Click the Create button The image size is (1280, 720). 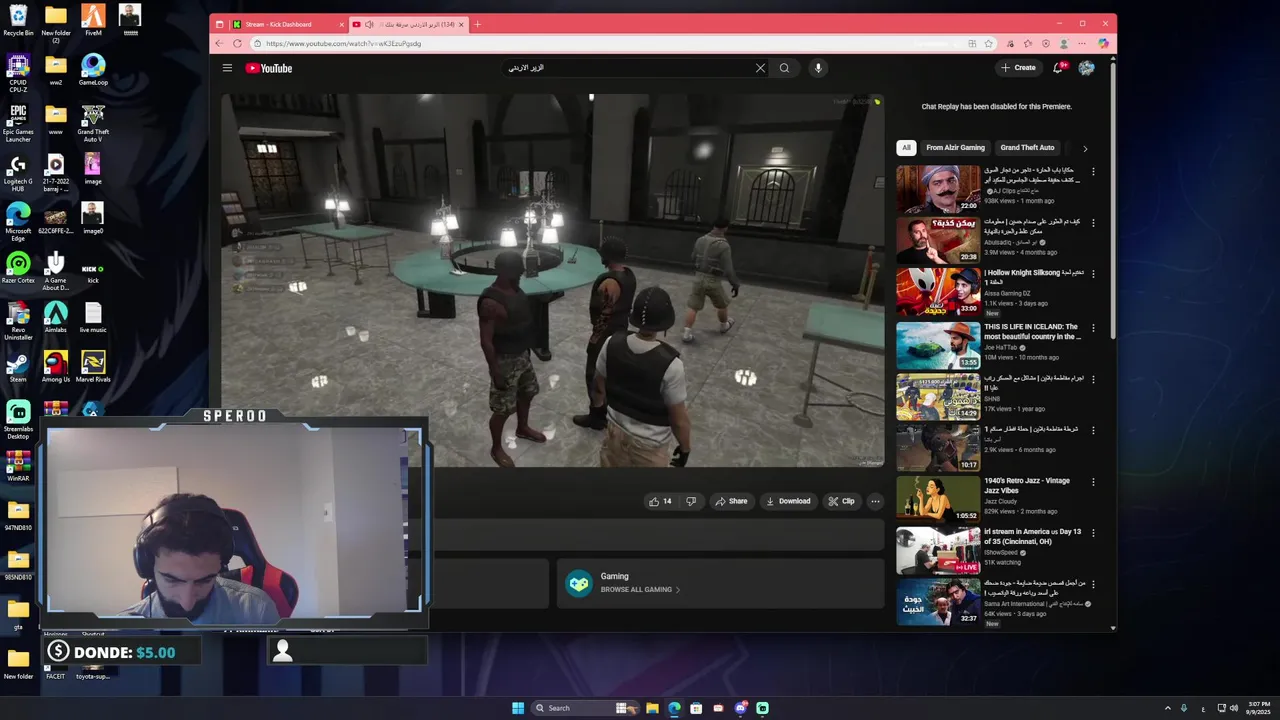[x=1018, y=68]
